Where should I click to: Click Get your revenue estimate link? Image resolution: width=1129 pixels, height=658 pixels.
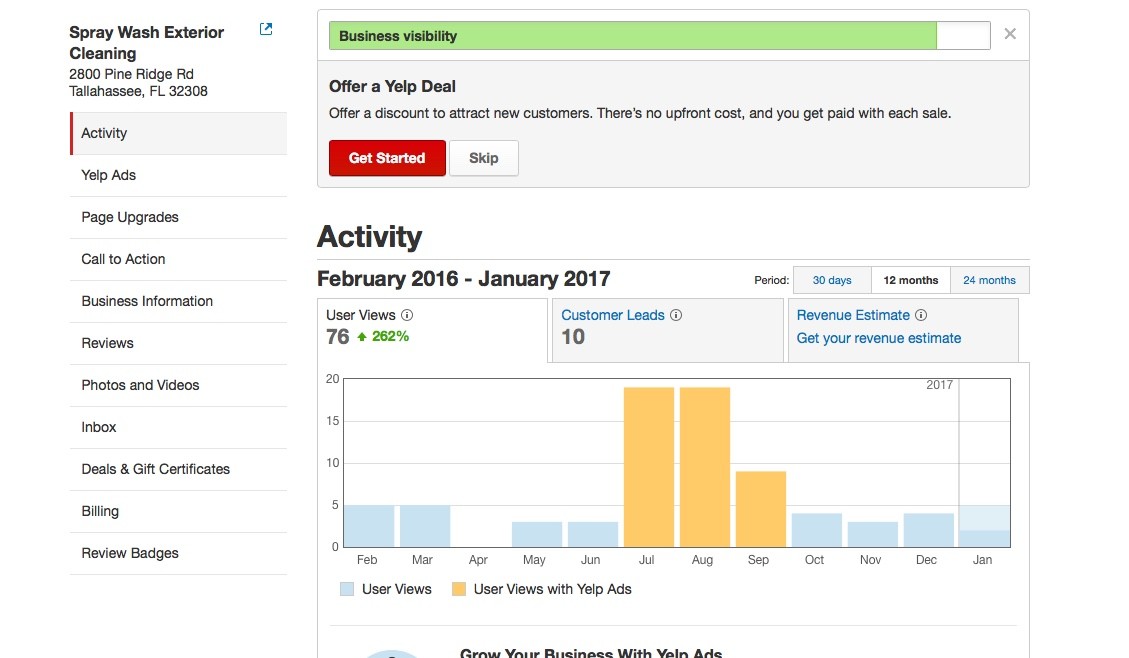click(x=878, y=338)
